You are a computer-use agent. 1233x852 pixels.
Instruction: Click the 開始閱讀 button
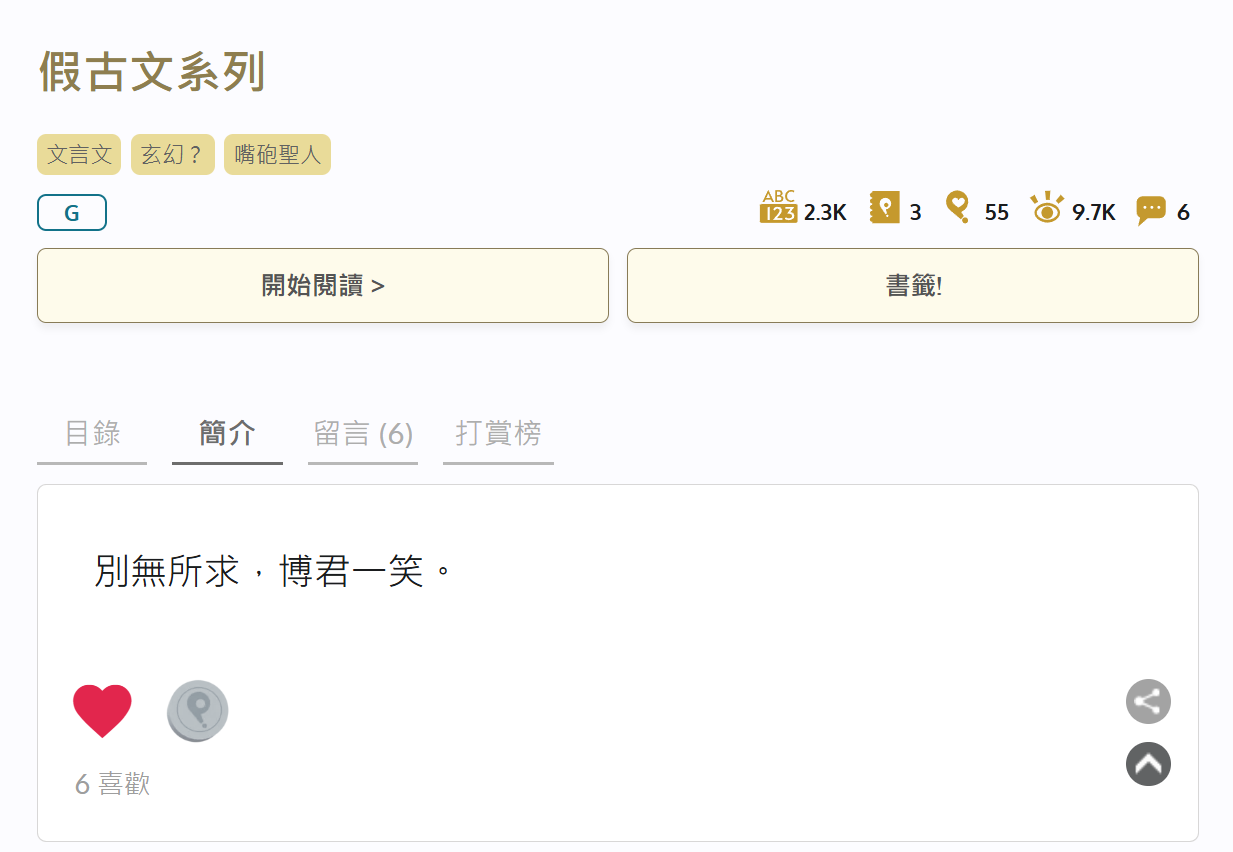(323, 285)
